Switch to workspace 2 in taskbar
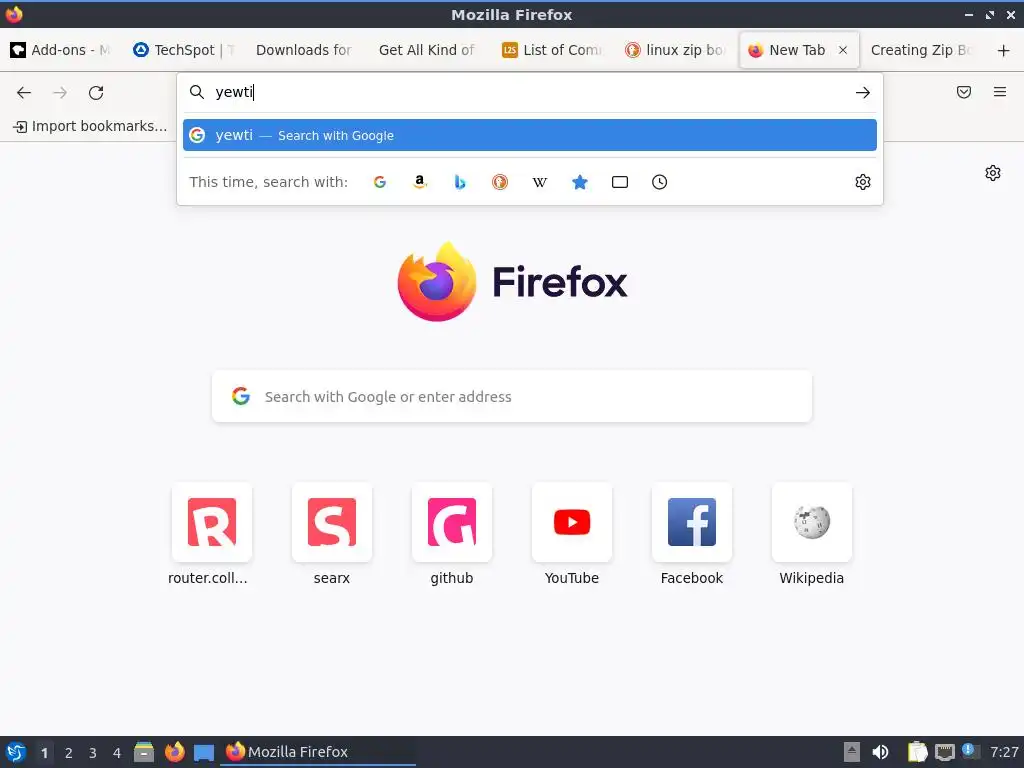This screenshot has width=1024, height=768. tap(69, 753)
